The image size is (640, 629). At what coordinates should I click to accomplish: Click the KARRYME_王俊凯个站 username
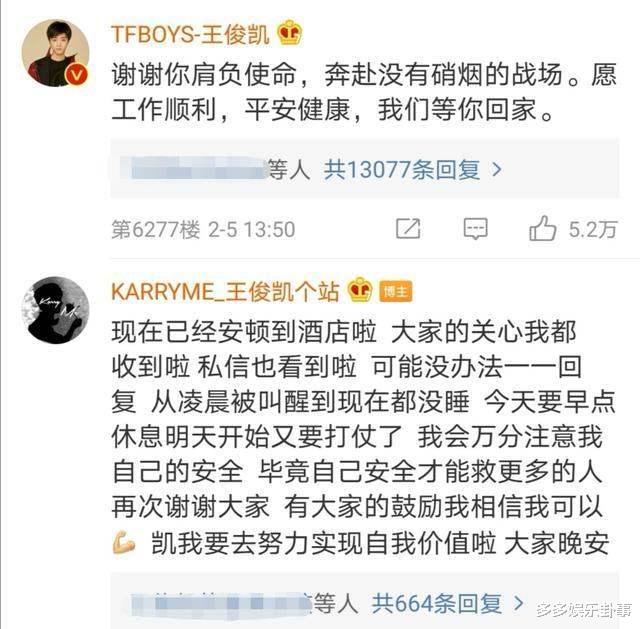[225, 292]
